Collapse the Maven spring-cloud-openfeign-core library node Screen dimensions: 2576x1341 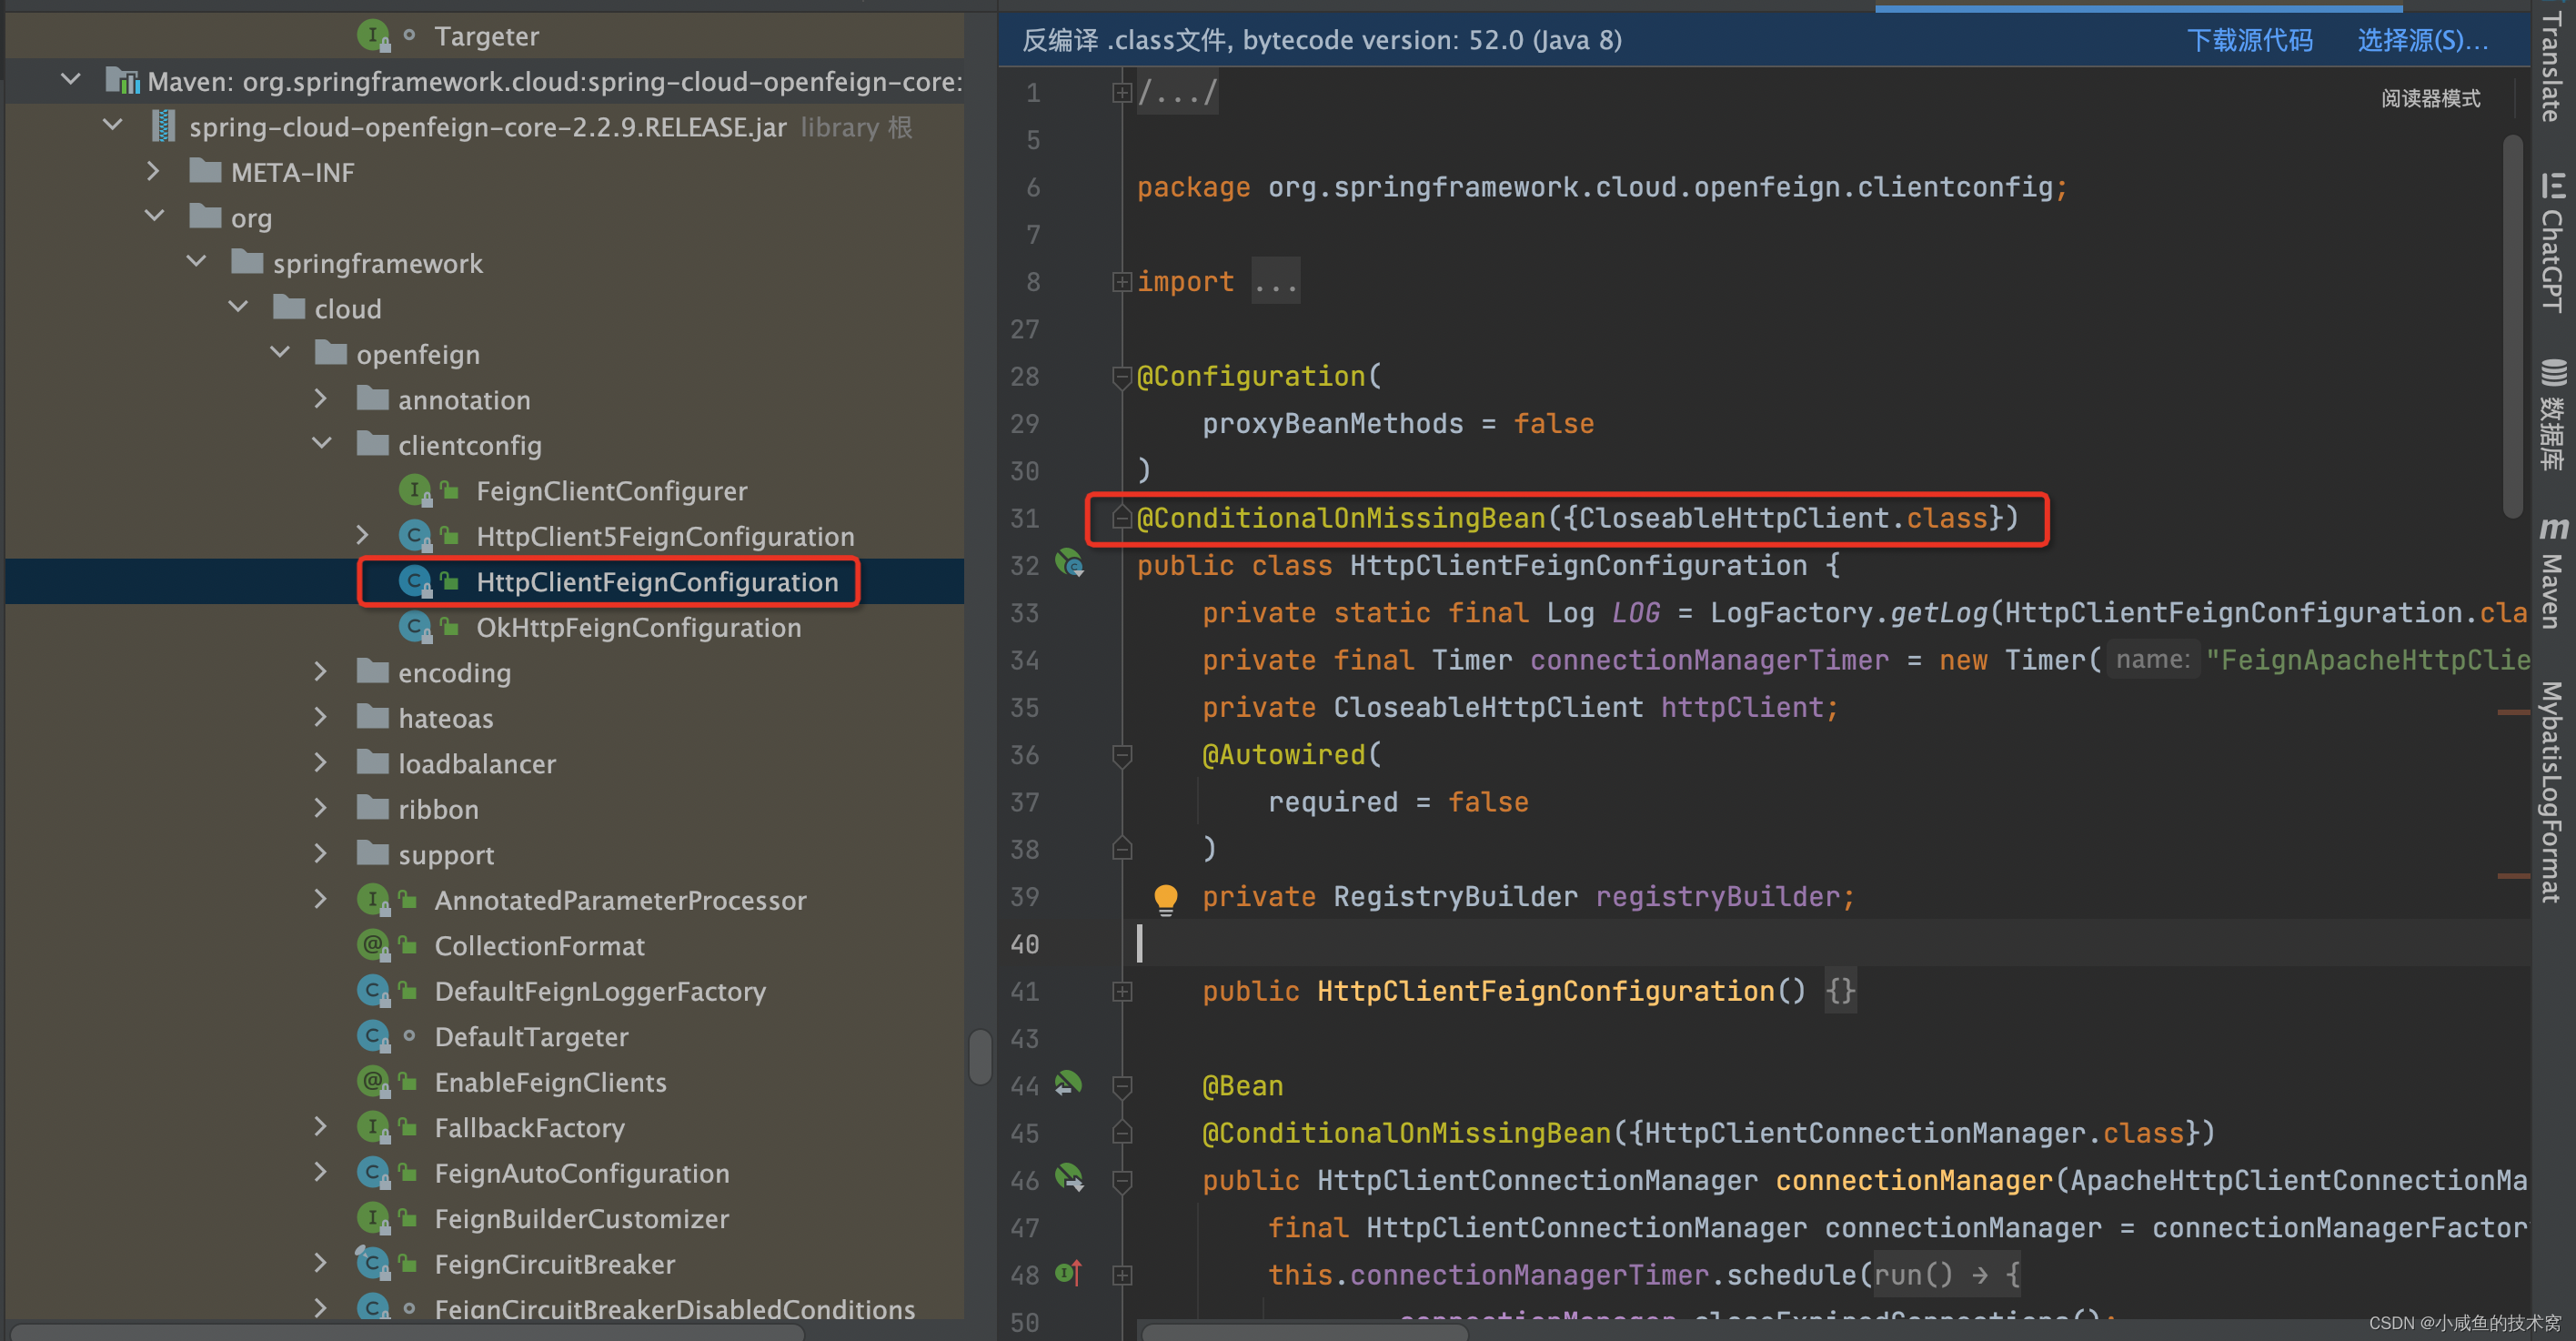tap(70, 80)
